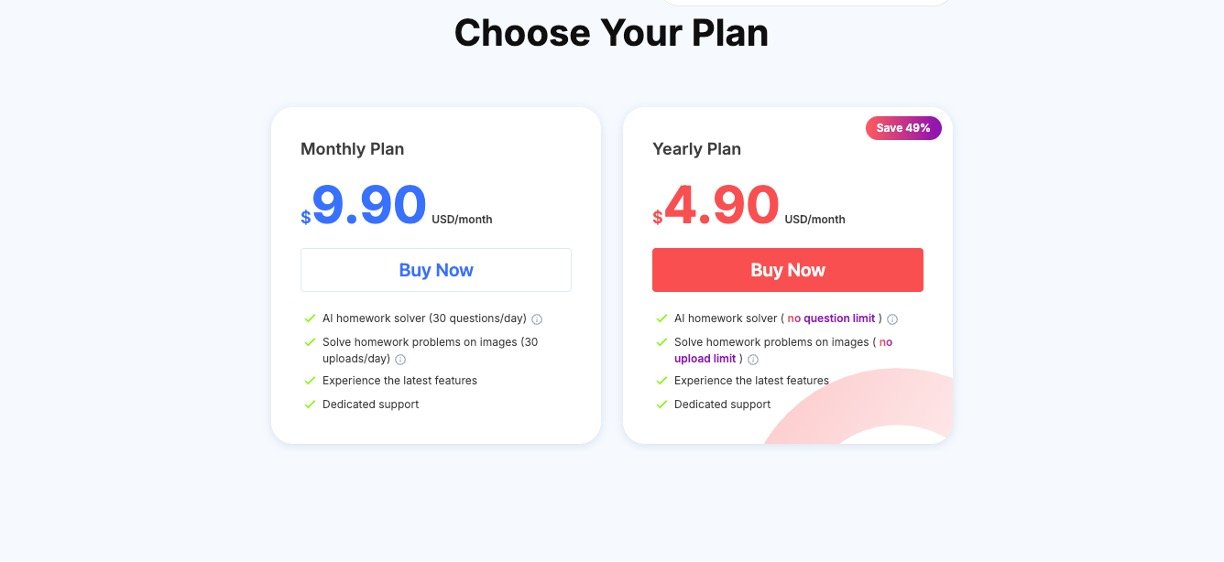The width and height of the screenshot is (1224, 562).
Task: Click the Choose Your Plan heading
Action: pos(611,33)
